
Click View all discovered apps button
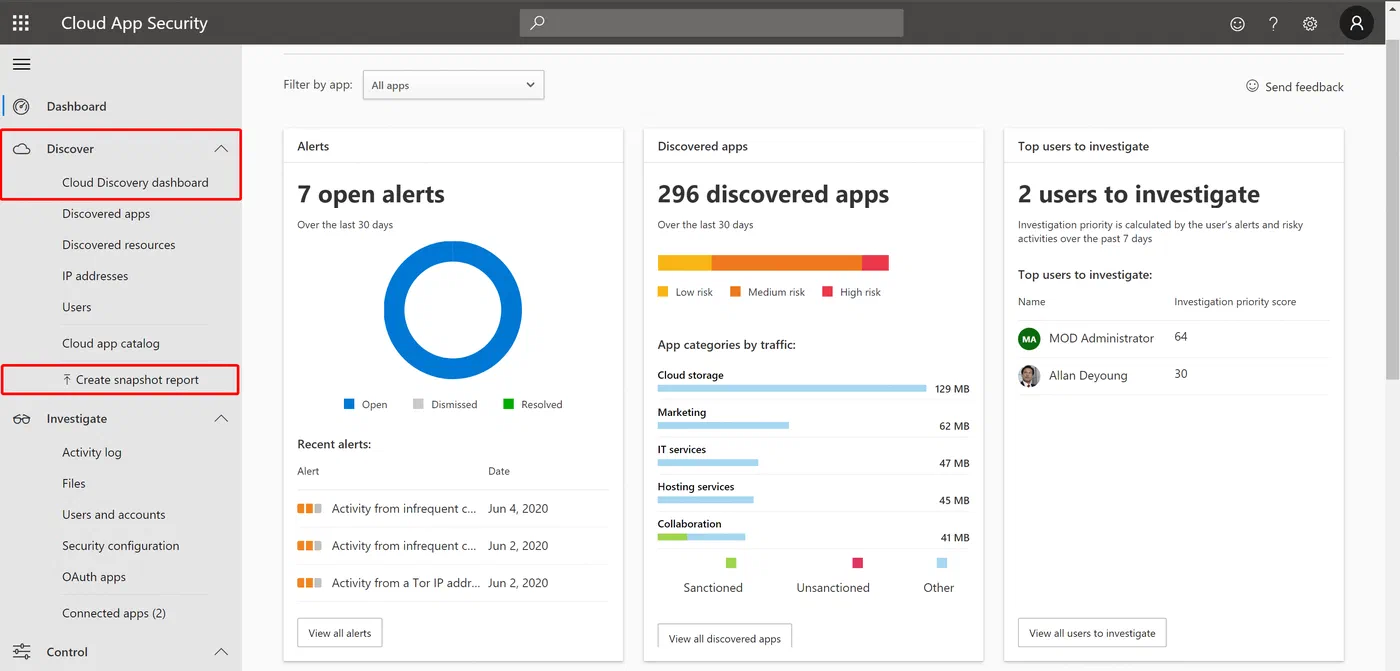point(725,638)
